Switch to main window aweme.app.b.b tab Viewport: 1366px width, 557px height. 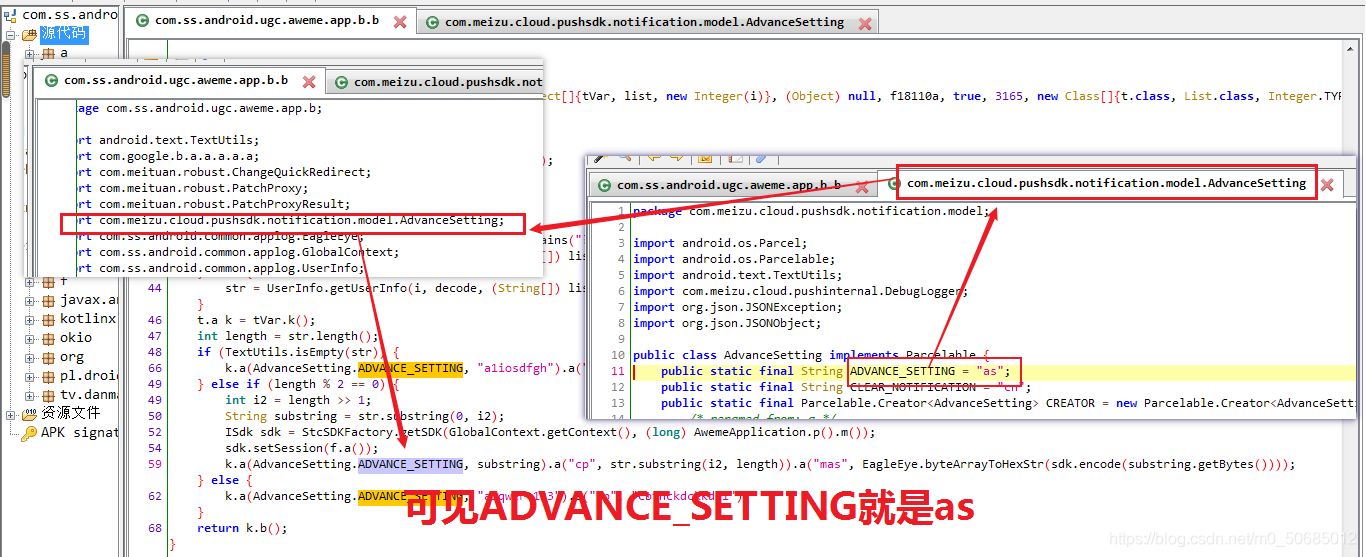click(272, 21)
